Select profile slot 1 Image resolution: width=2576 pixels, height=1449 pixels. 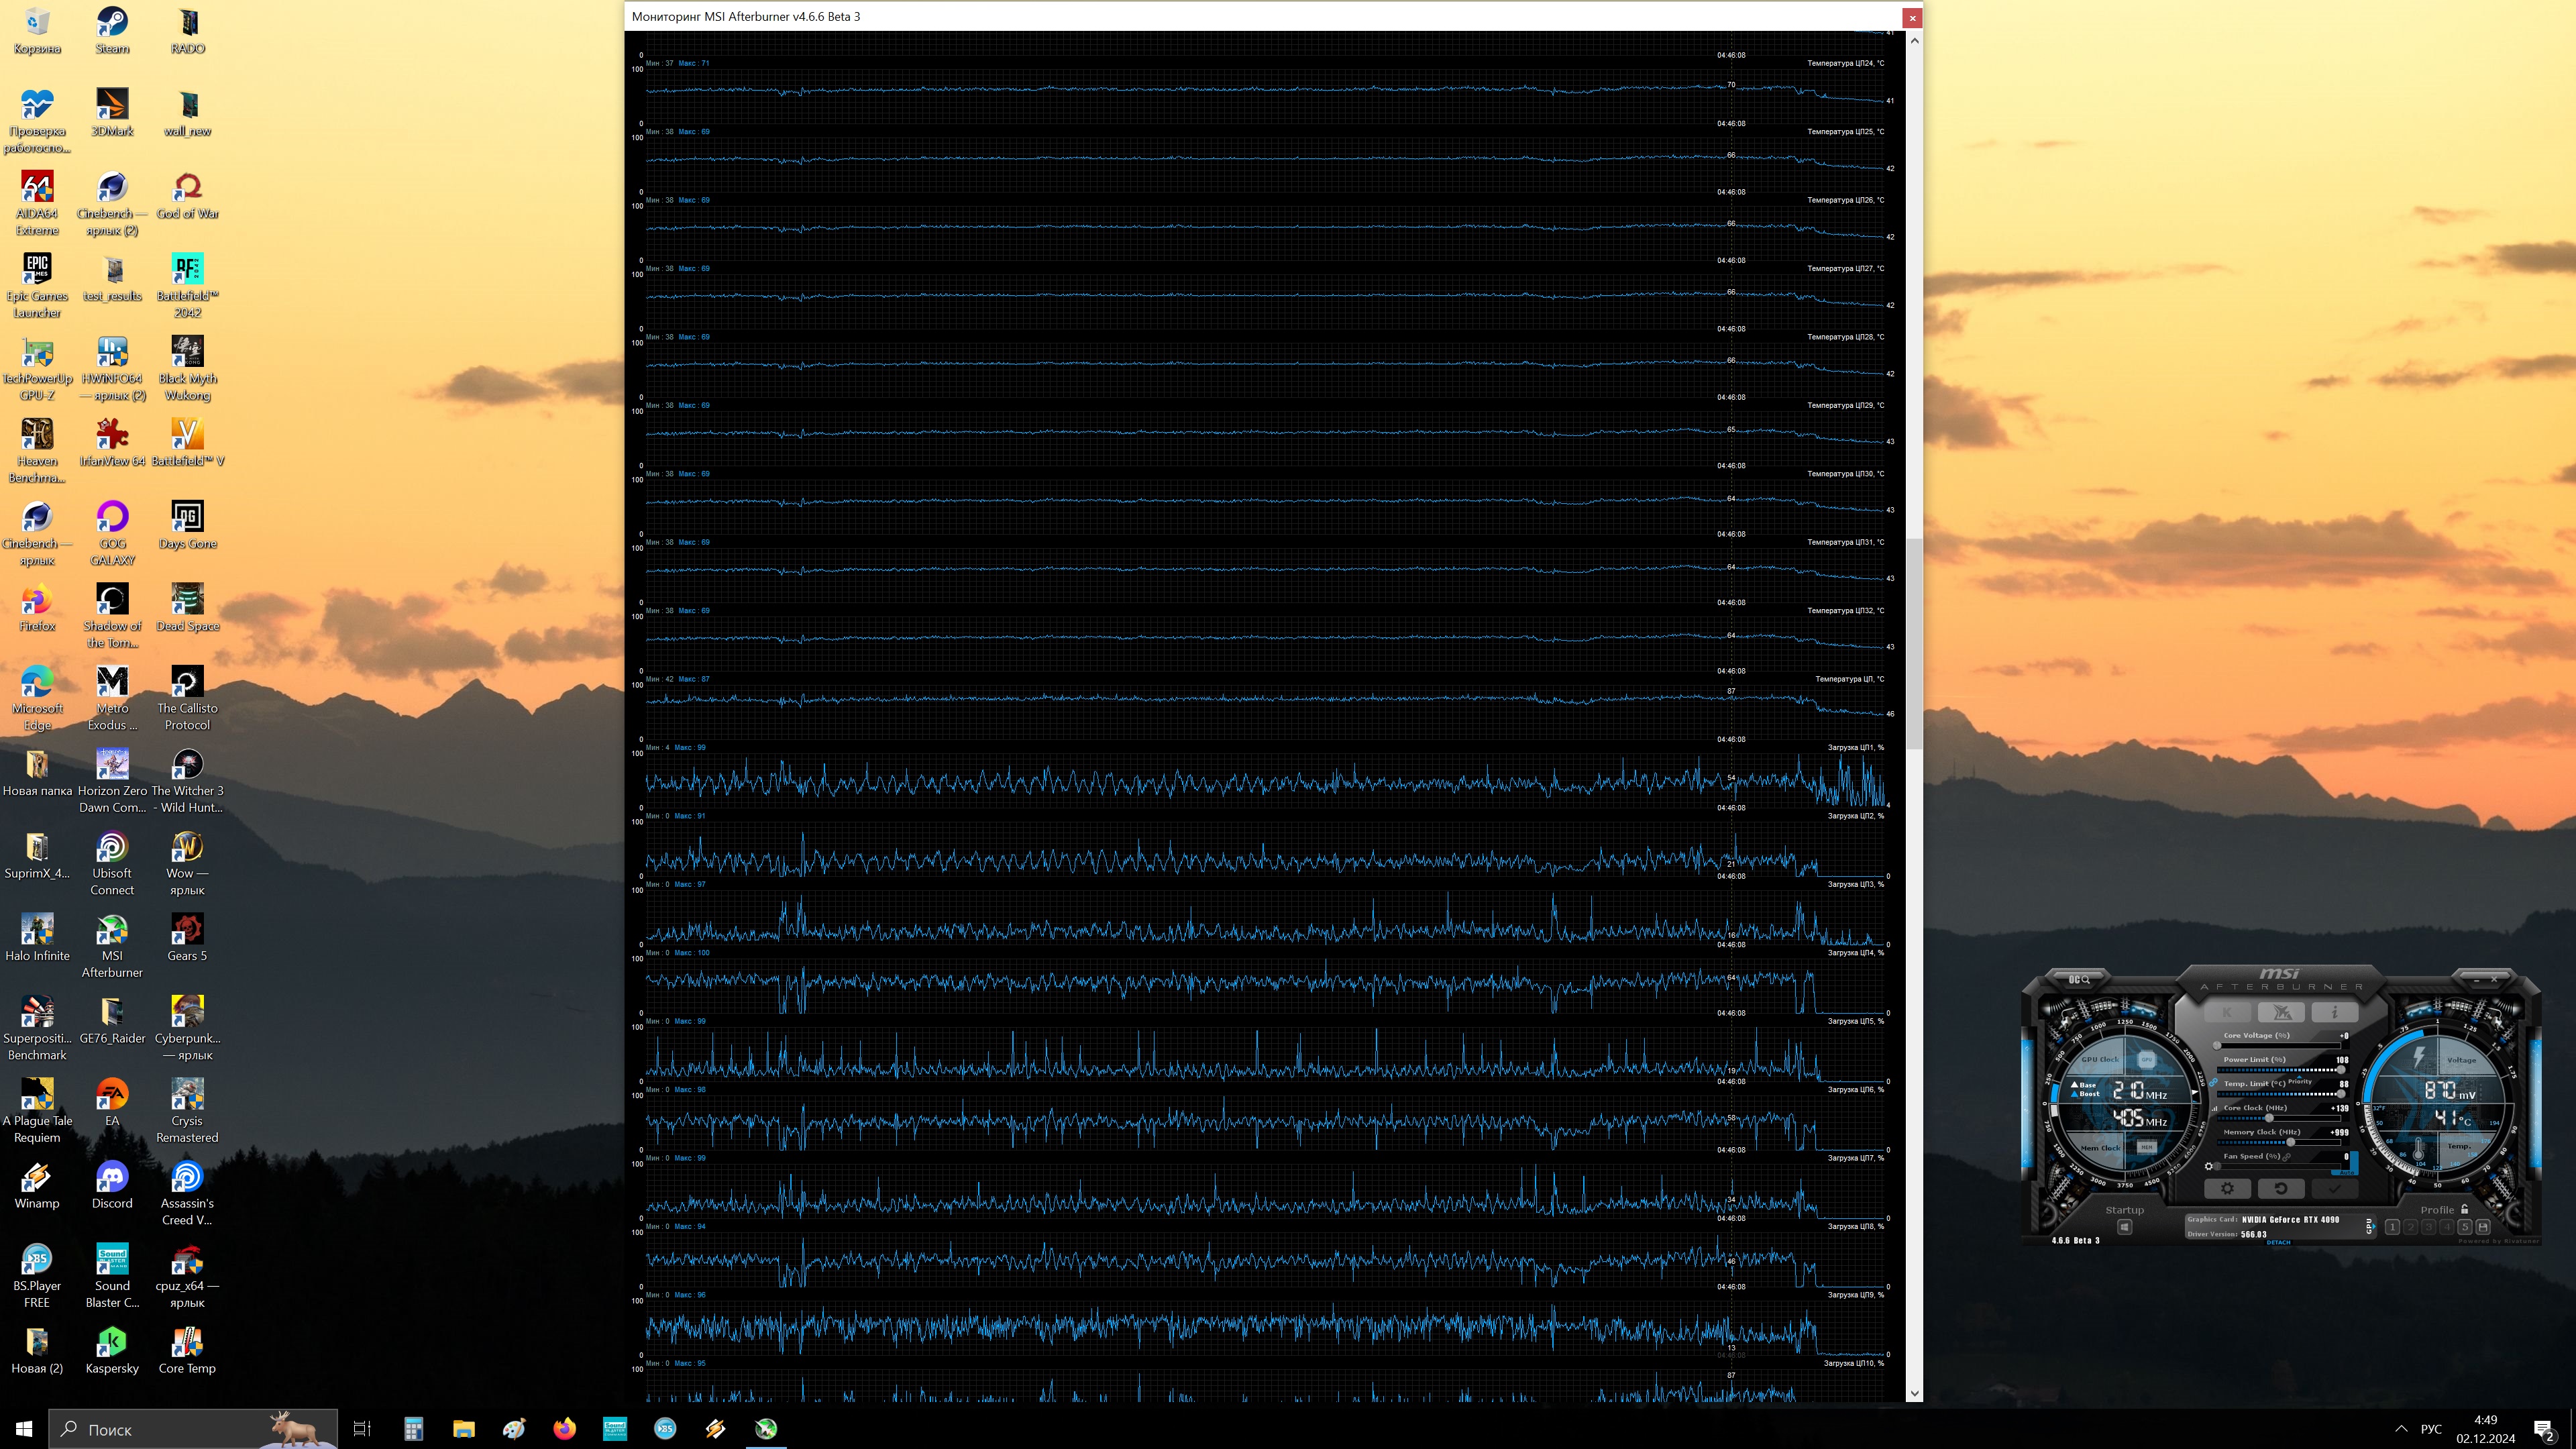[x=2392, y=1227]
